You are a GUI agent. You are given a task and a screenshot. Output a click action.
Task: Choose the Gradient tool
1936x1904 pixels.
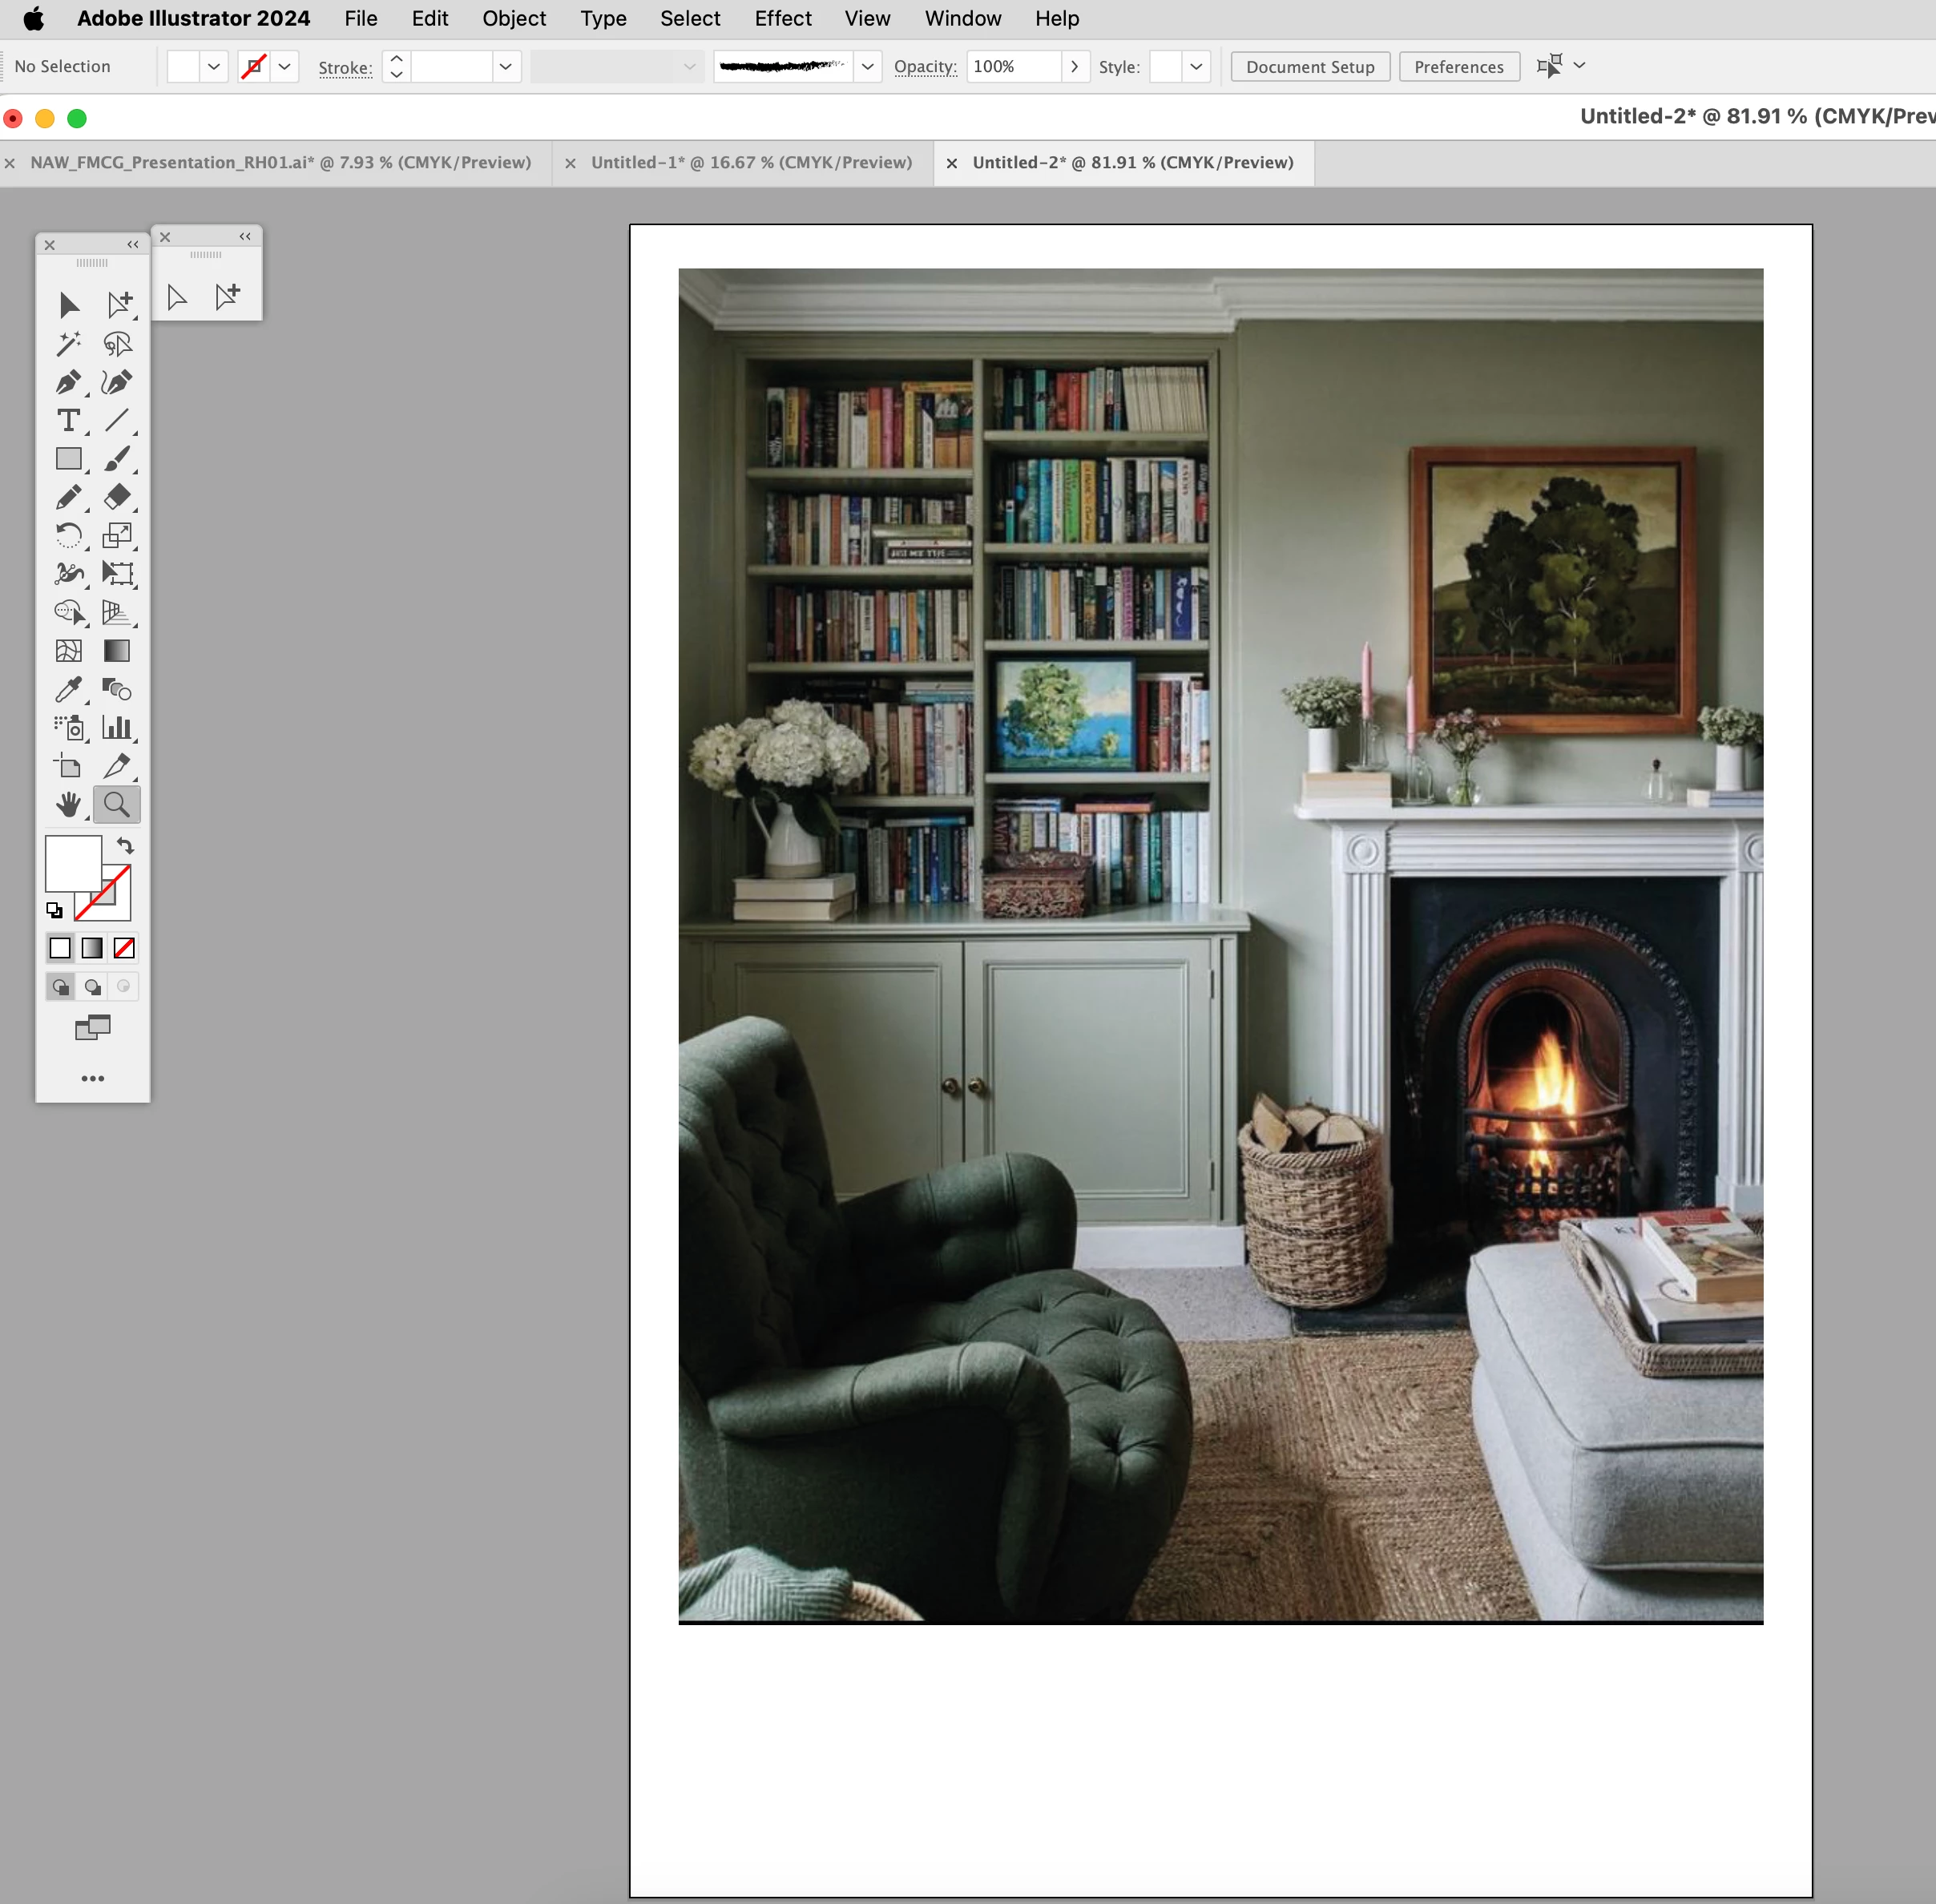coord(117,651)
